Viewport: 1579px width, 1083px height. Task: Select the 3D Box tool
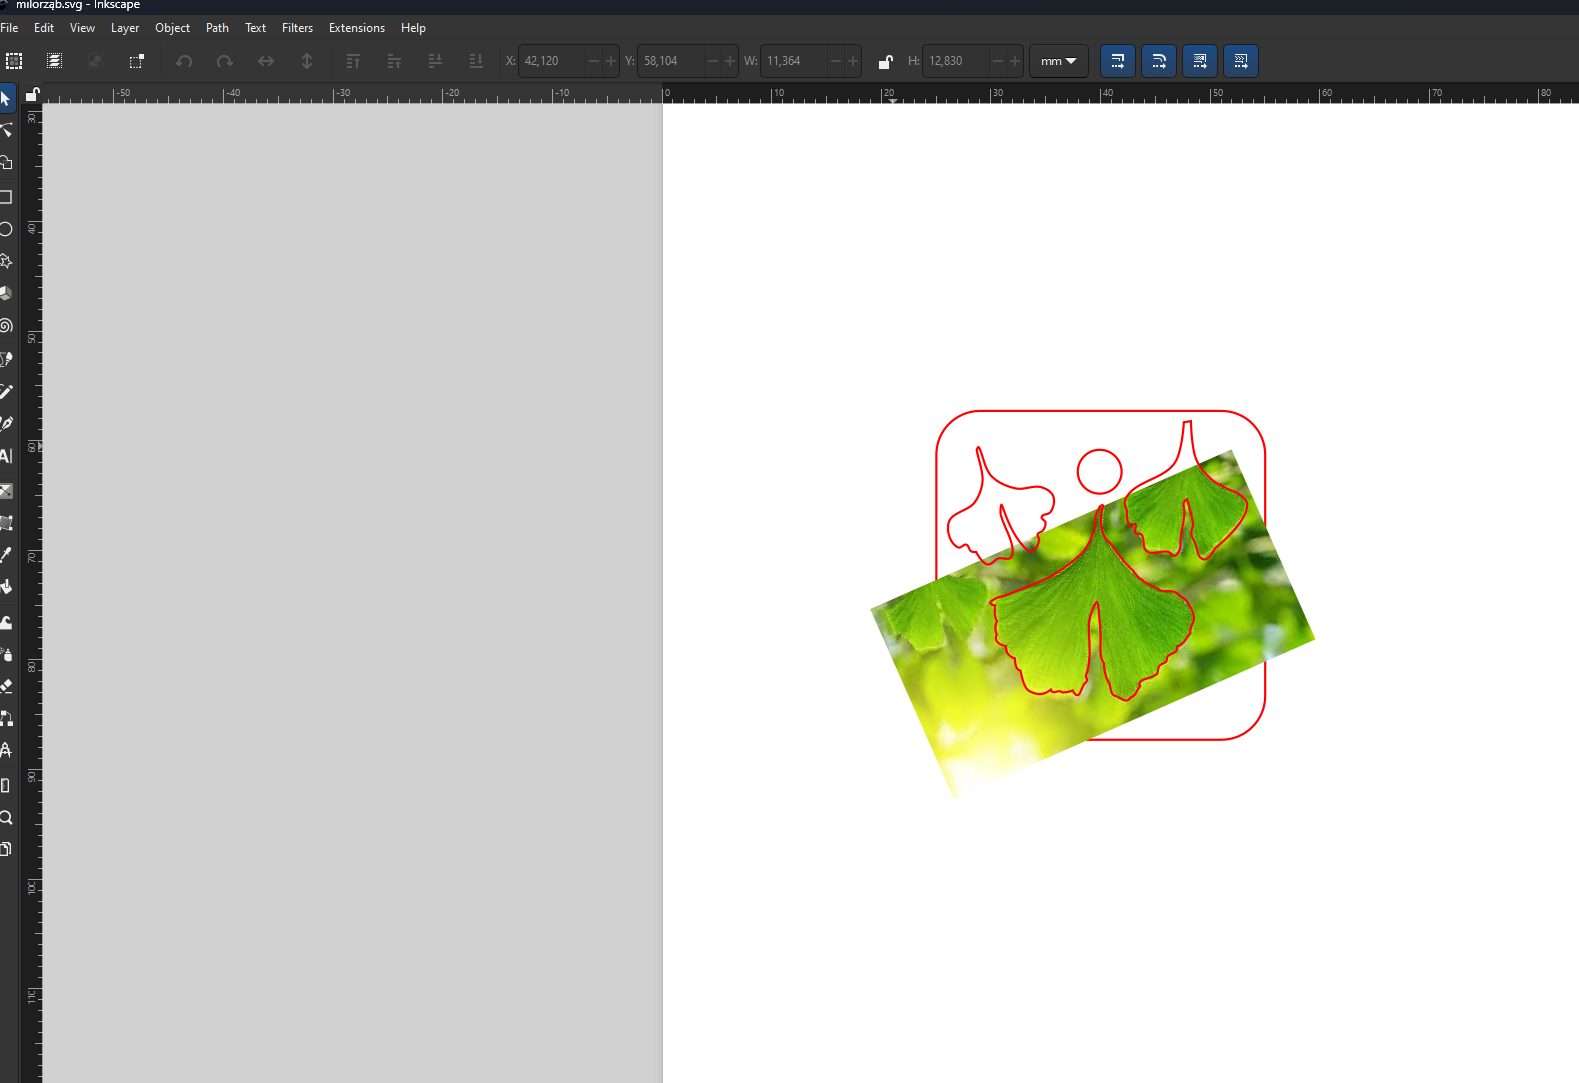(x=6, y=293)
